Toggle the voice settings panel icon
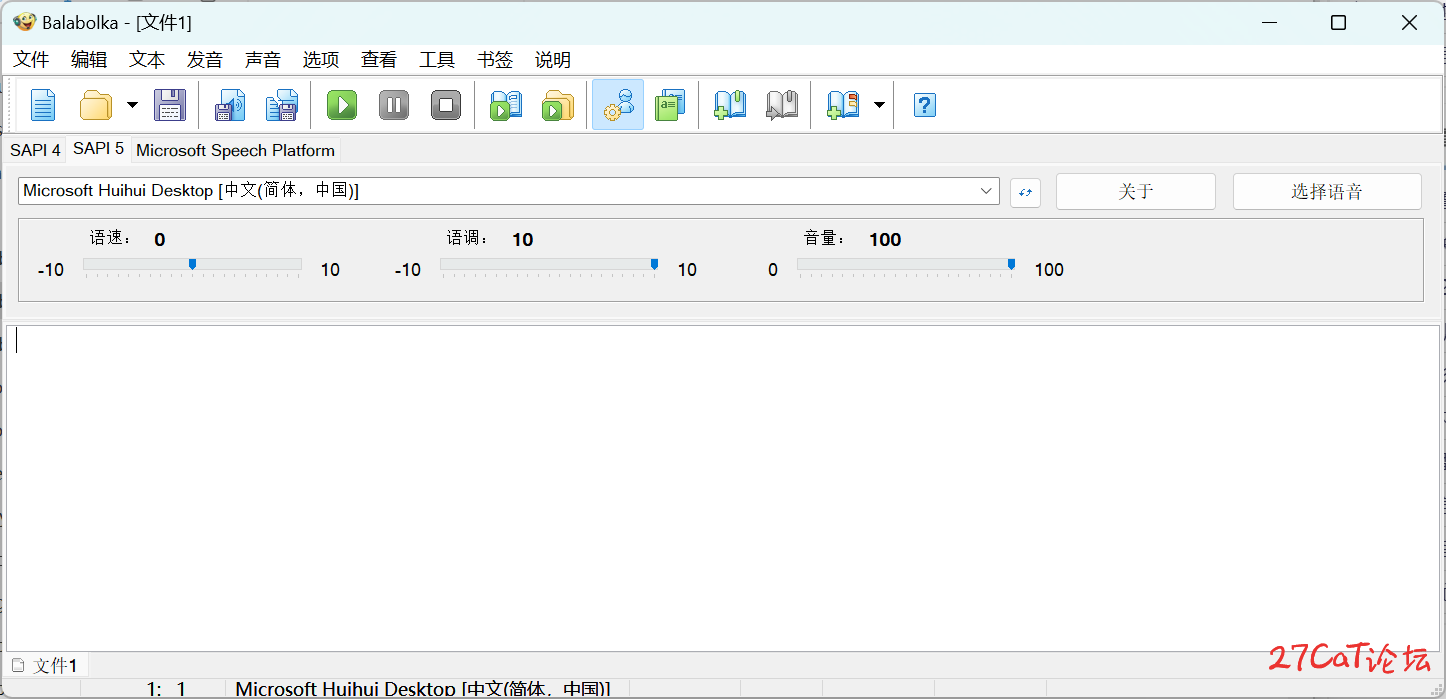Image resolution: width=1446 pixels, height=699 pixels. (618, 105)
